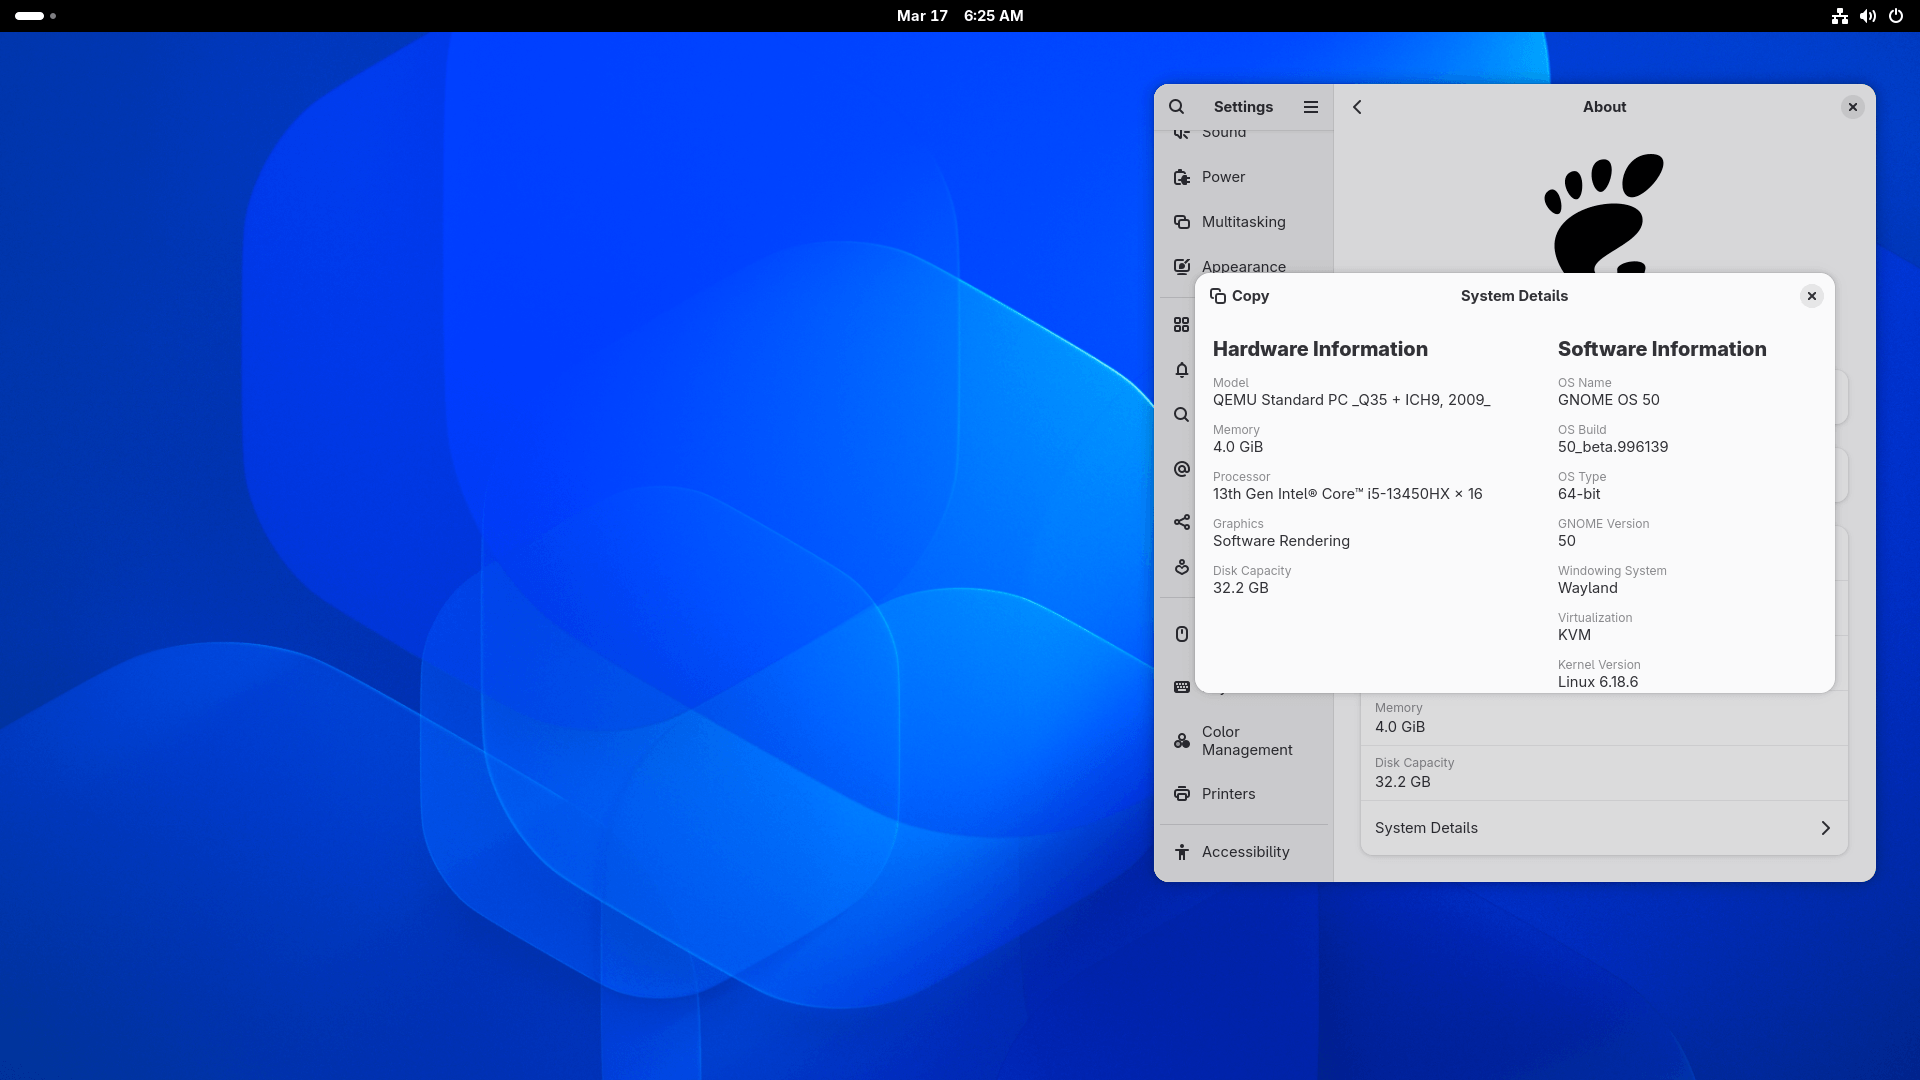The image size is (1920, 1080).
Task: Open Keyboard settings via the keyboard icon
Action: (1182, 687)
